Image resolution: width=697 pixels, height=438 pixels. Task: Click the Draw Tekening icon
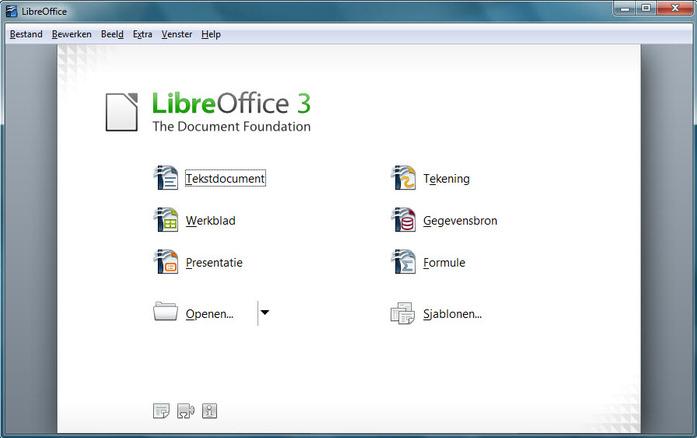tap(403, 178)
